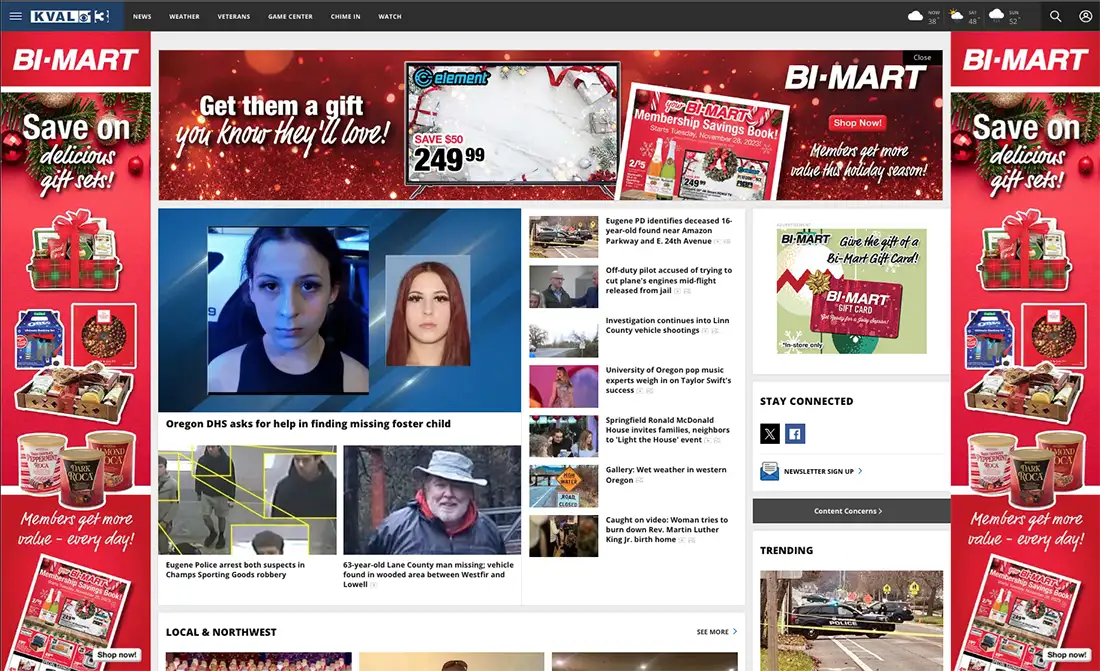Viewport: 1100px width, 671px height.
Task: Click the right sidebar Shop now! button
Action: pyautogui.click(x=1066, y=655)
